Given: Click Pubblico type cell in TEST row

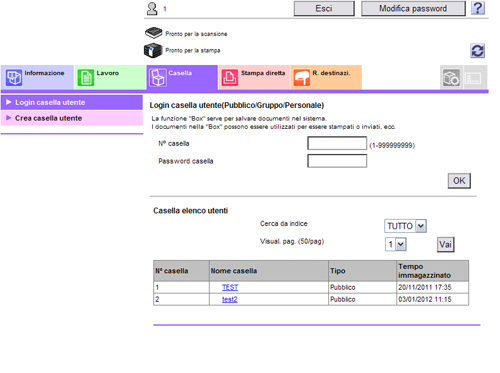Looking at the screenshot, I should (362, 287).
